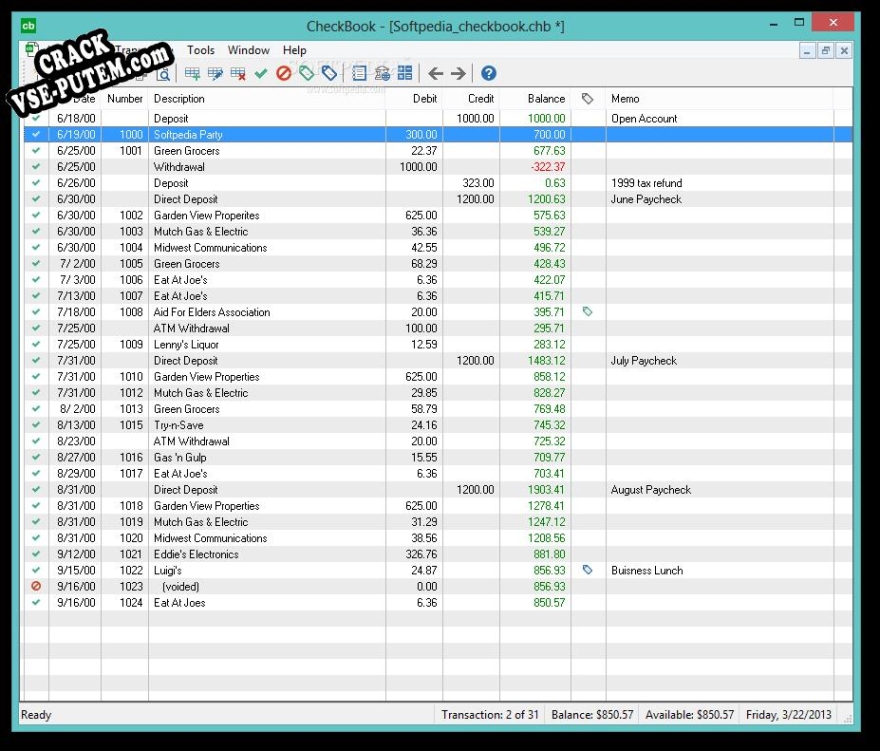Open the Tools menu
This screenshot has height=751, width=880.
pos(200,50)
